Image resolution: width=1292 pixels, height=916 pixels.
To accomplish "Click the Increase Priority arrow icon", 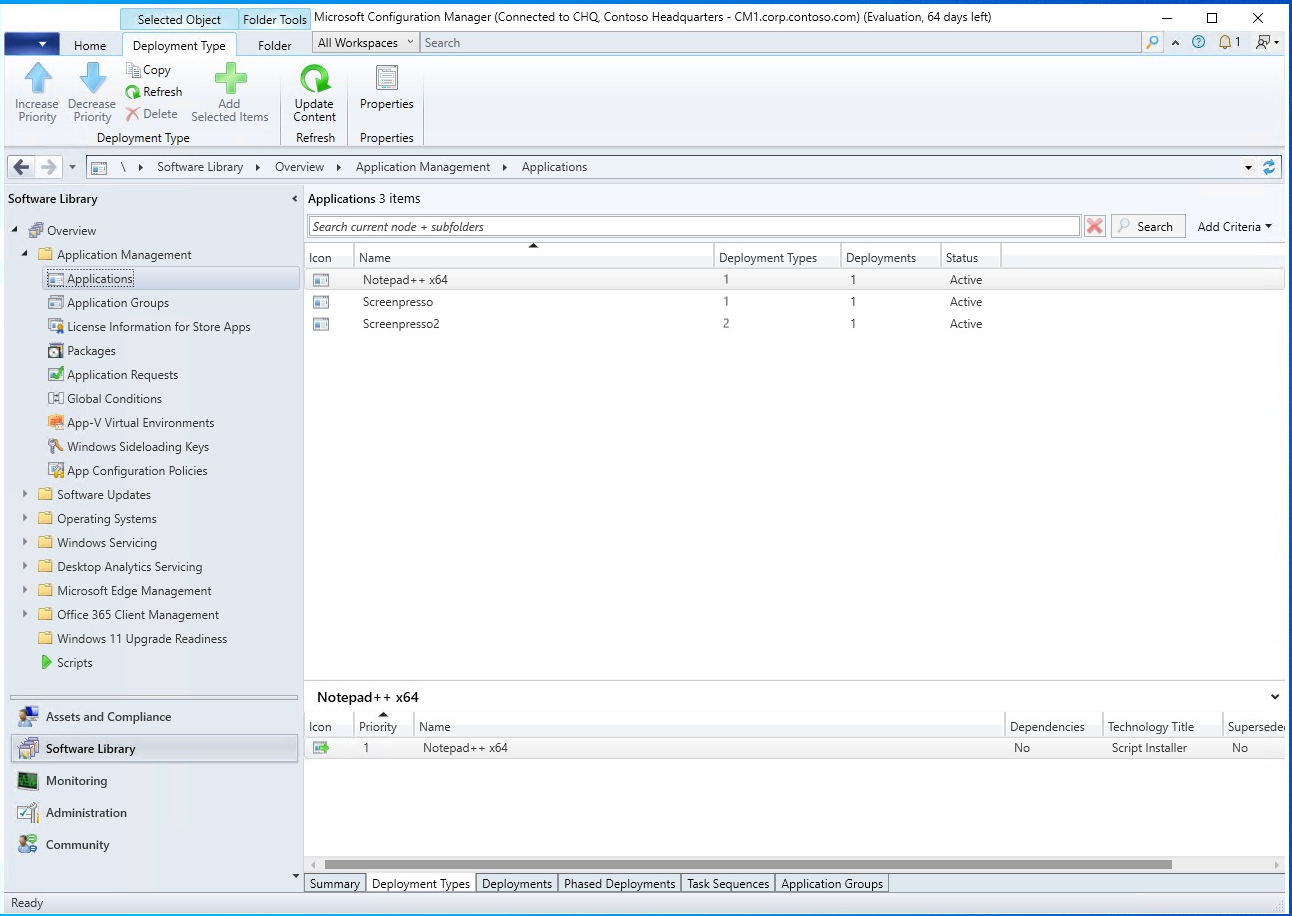I will pos(37,78).
